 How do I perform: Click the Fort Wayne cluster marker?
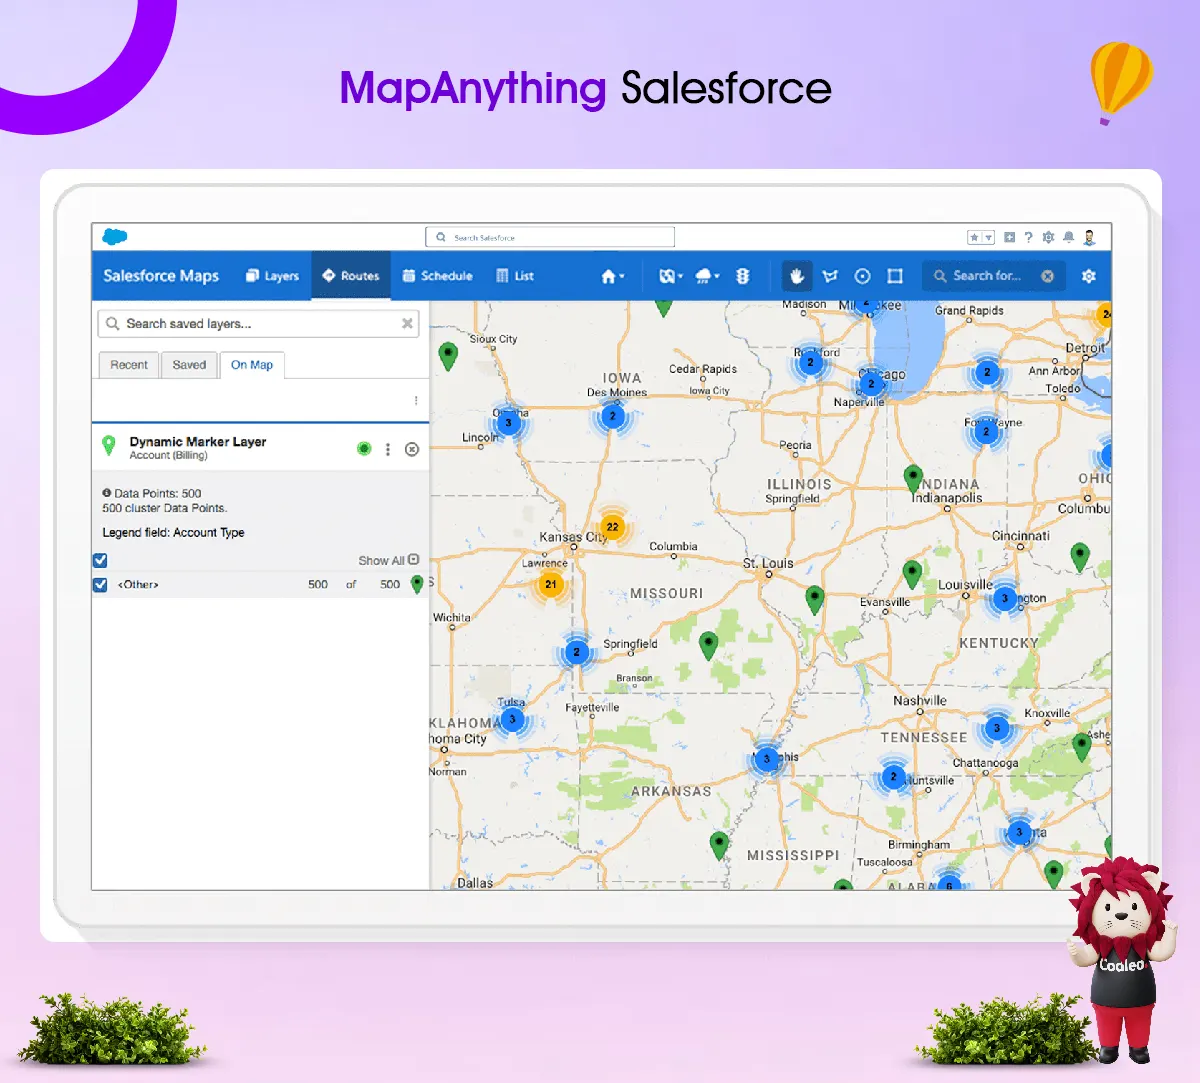click(986, 432)
